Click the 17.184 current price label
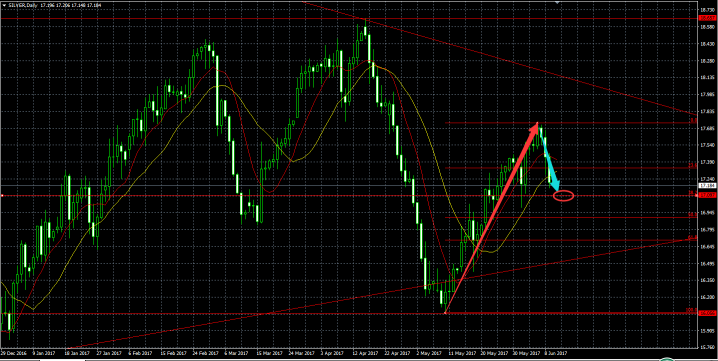The height and width of the screenshot is (361, 718). [x=707, y=186]
